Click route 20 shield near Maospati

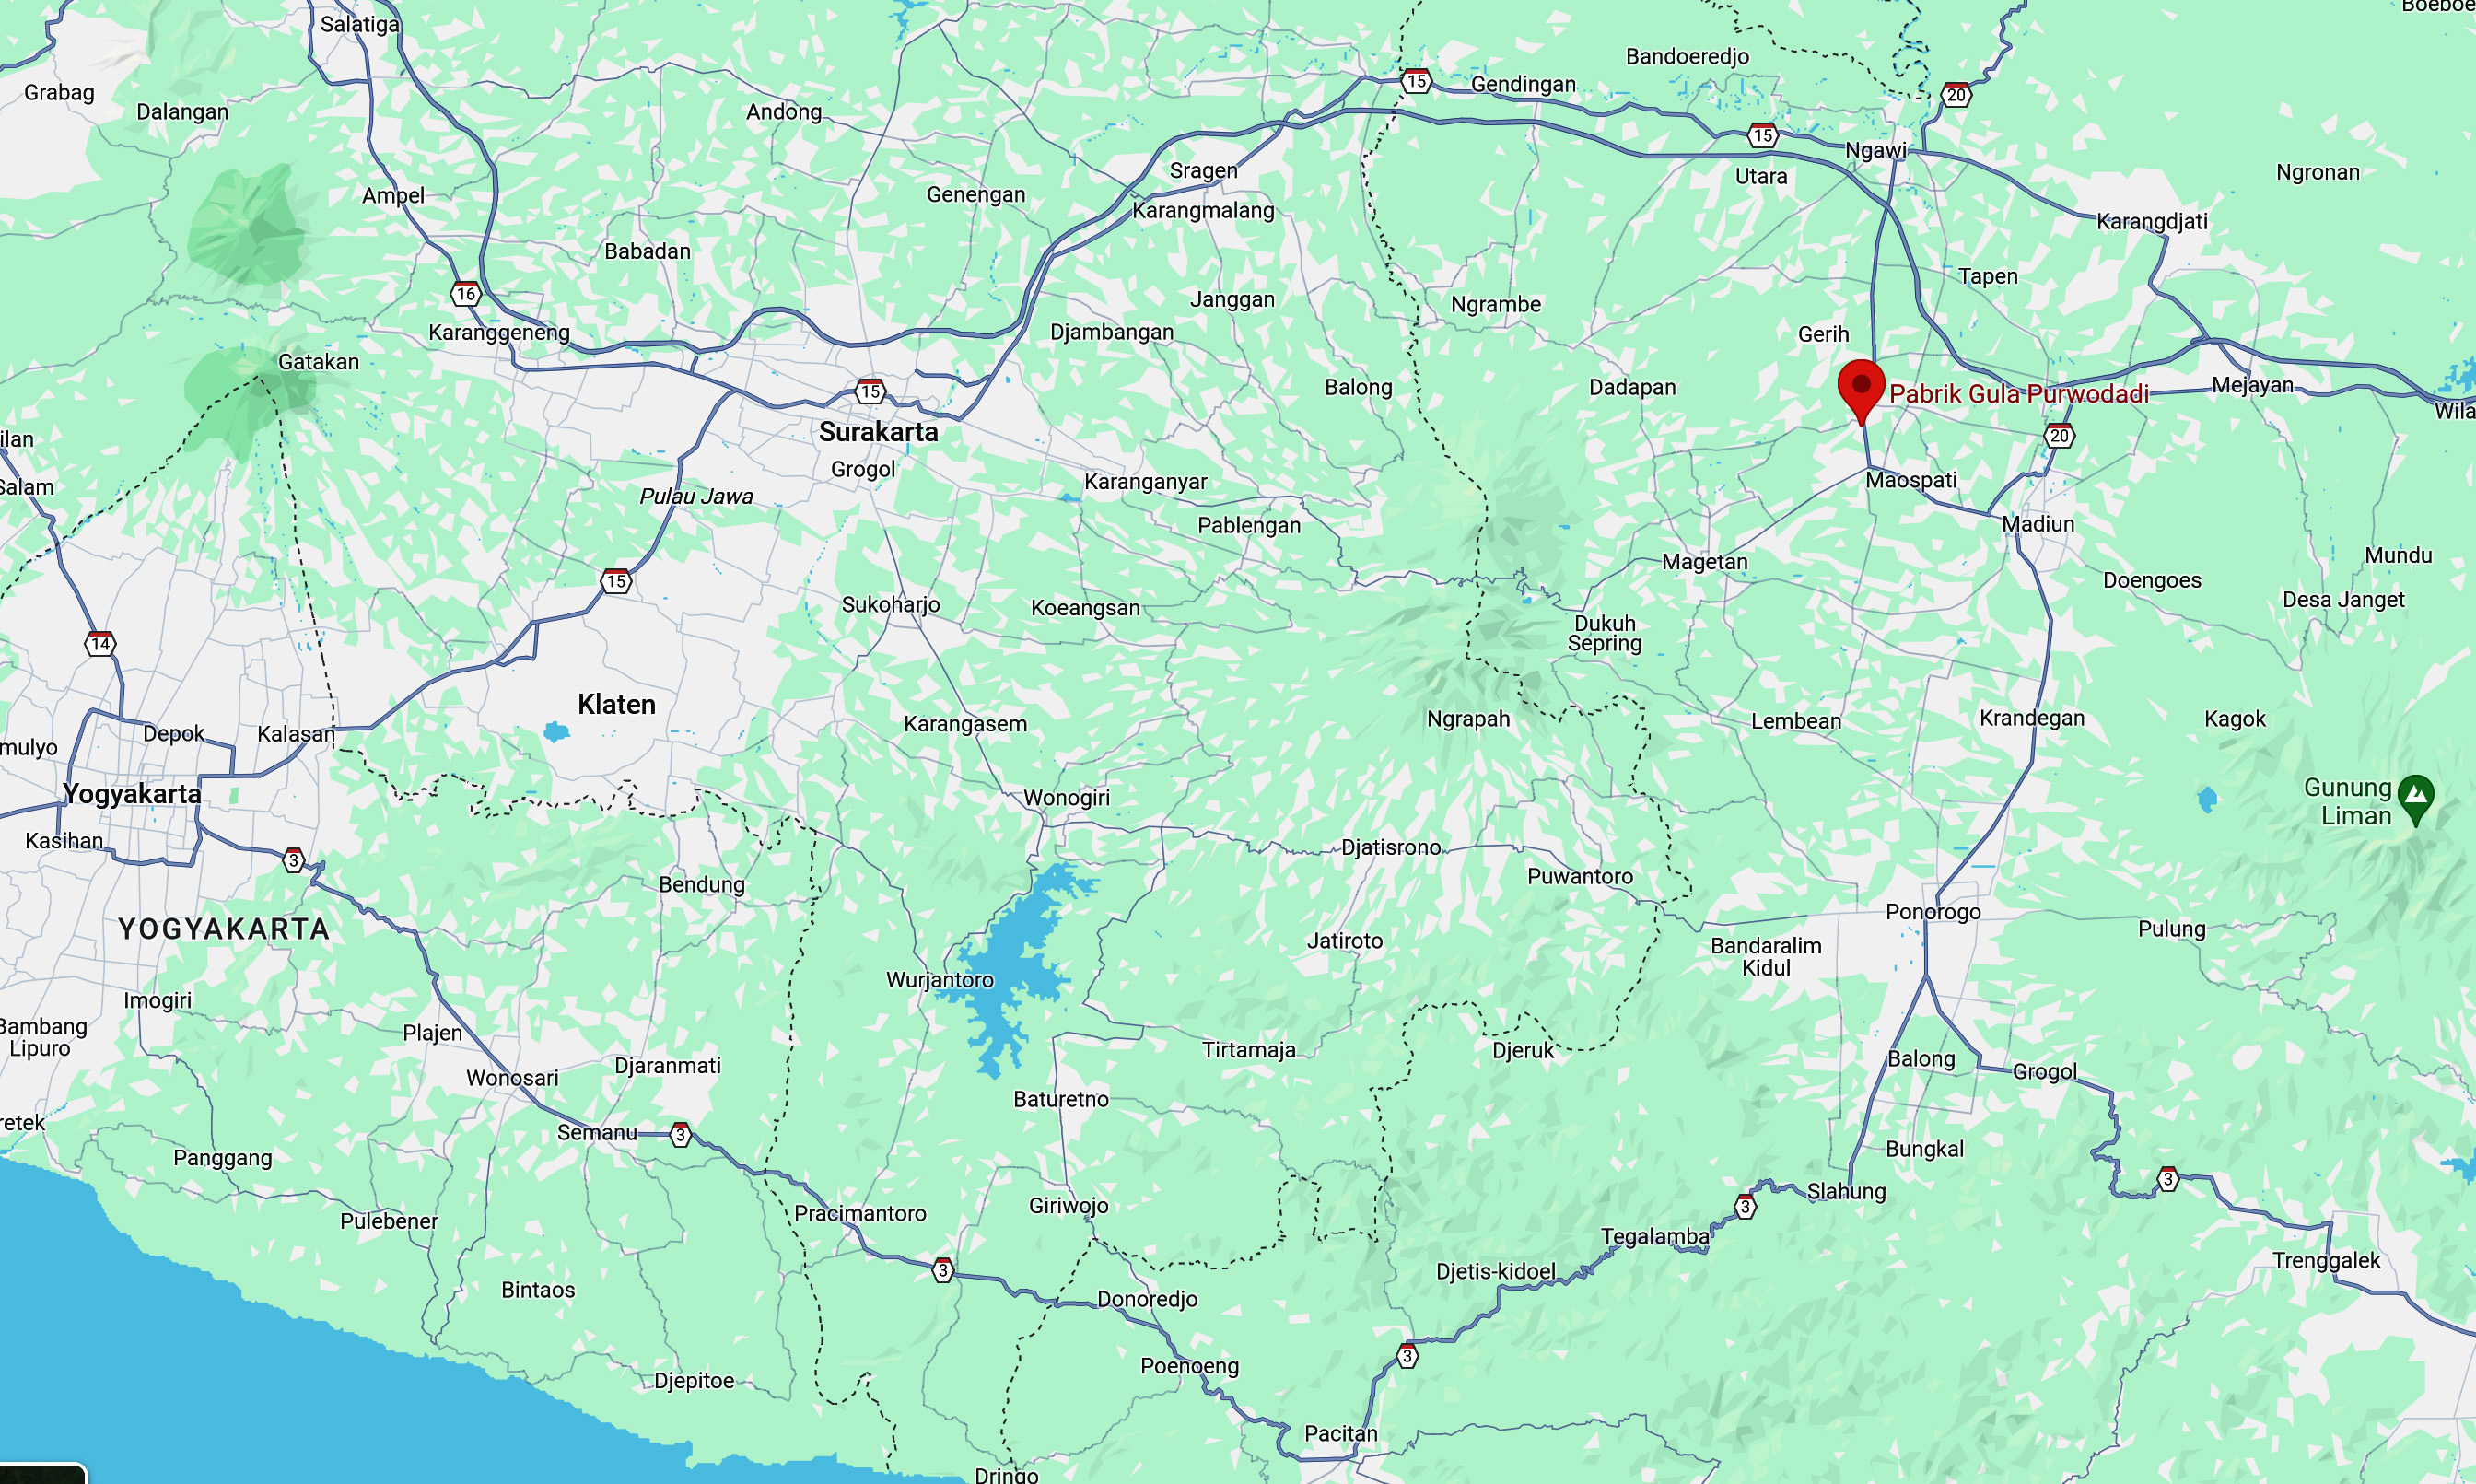pyautogui.click(x=2059, y=435)
